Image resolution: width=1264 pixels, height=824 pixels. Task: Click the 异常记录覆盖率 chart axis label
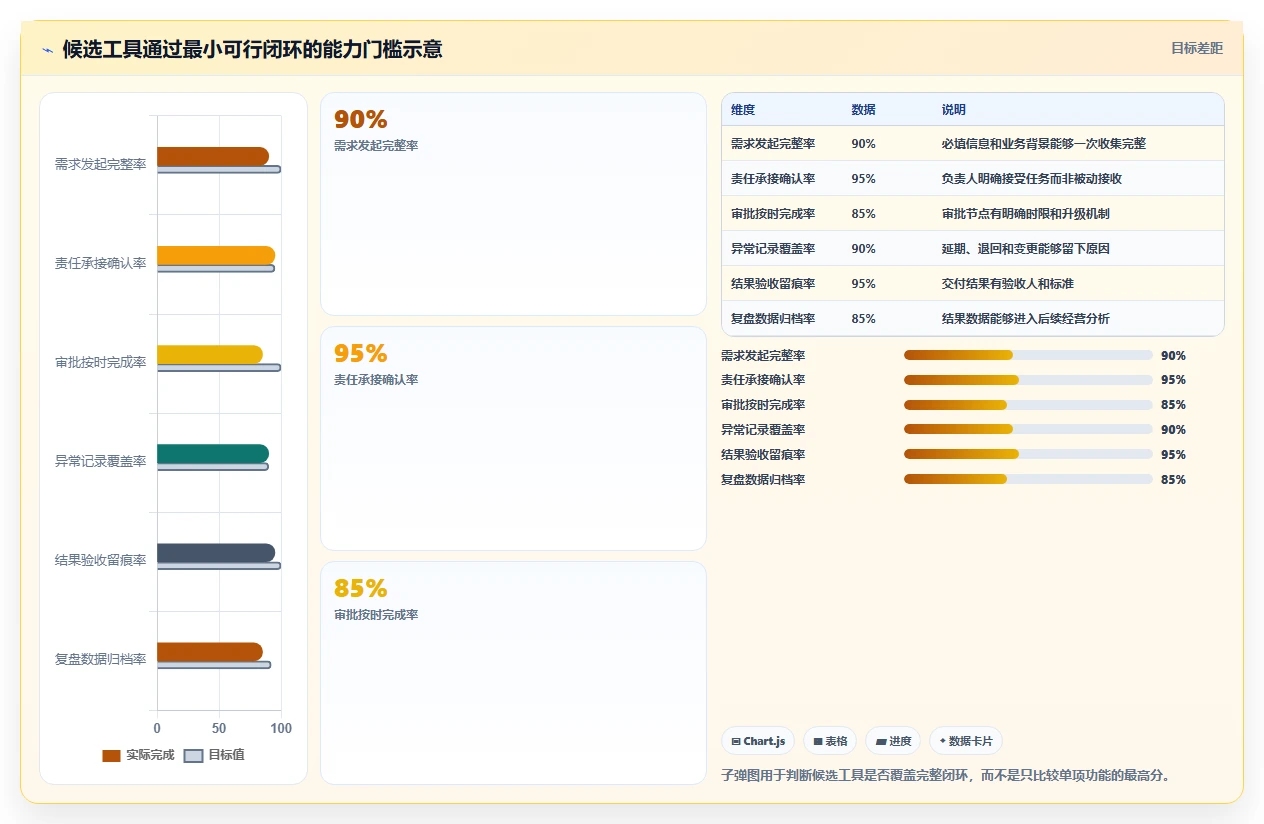pos(100,461)
